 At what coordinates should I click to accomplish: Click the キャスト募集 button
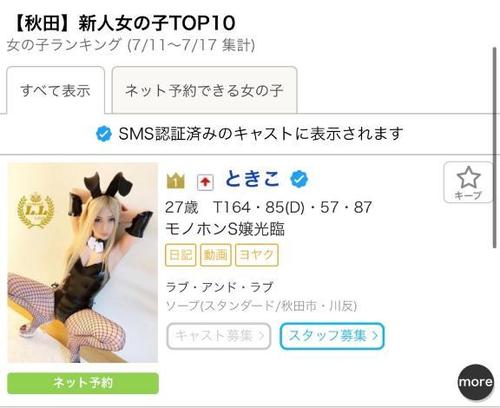(x=219, y=336)
